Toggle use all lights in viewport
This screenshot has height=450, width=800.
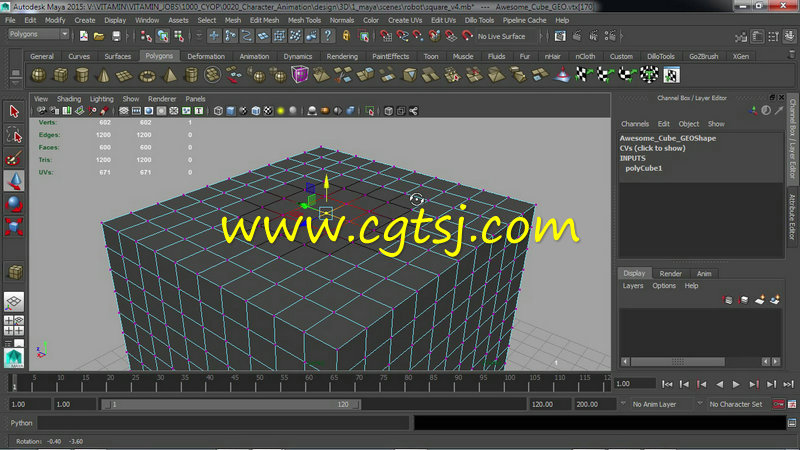pyautogui.click(x=280, y=111)
